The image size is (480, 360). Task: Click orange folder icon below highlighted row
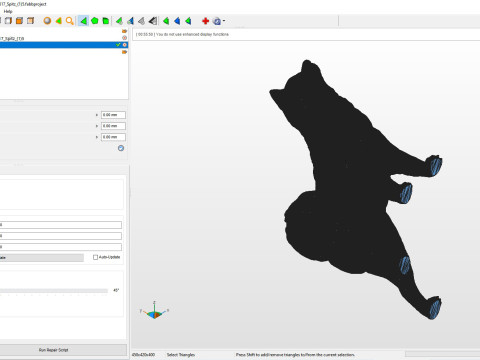point(124,52)
